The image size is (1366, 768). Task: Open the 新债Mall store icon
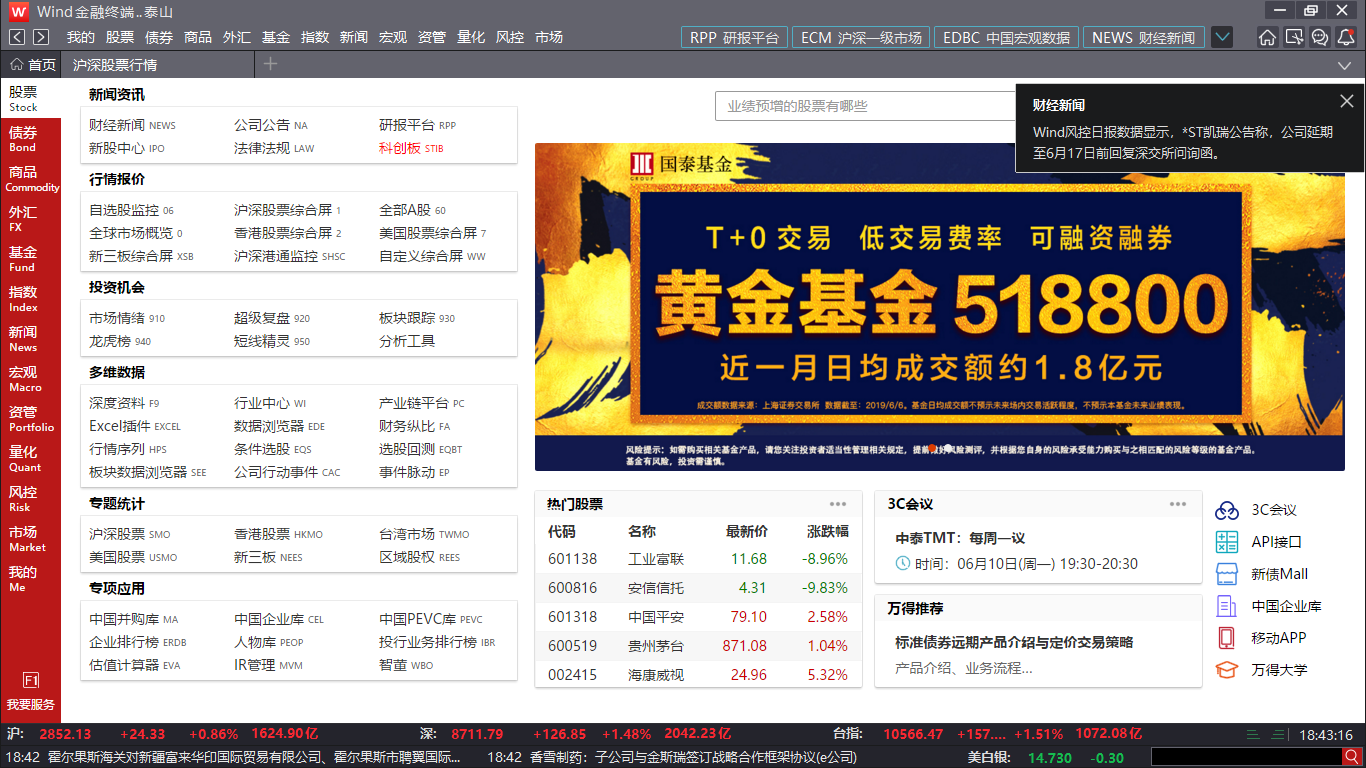[1227, 574]
